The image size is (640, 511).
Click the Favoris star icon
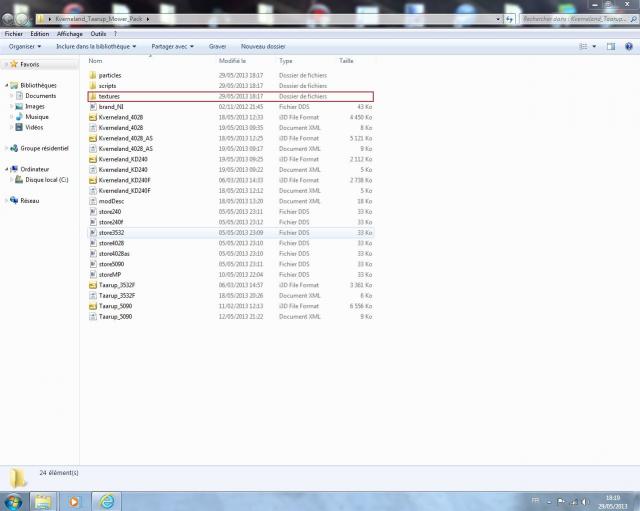pyautogui.click(x=14, y=64)
